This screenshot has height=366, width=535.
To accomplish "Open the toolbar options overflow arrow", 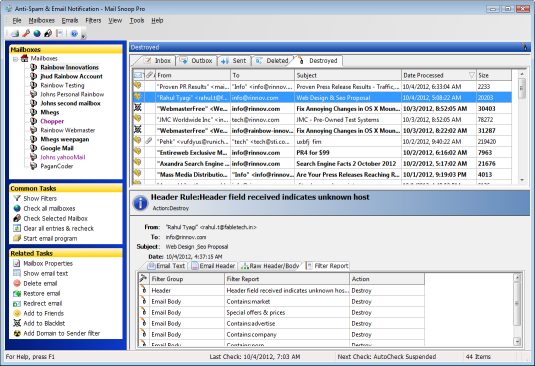I will click(x=83, y=36).
